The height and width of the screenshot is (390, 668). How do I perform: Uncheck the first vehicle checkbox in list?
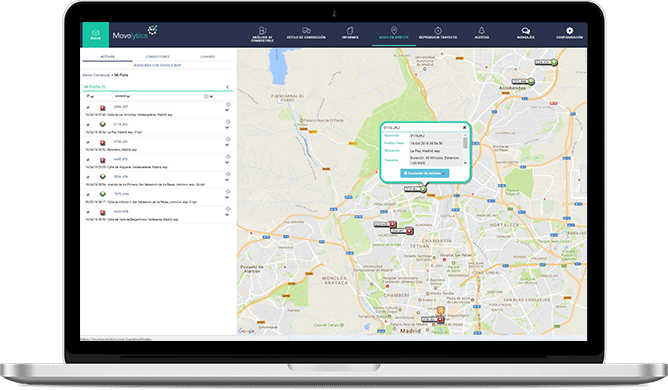[x=88, y=107]
